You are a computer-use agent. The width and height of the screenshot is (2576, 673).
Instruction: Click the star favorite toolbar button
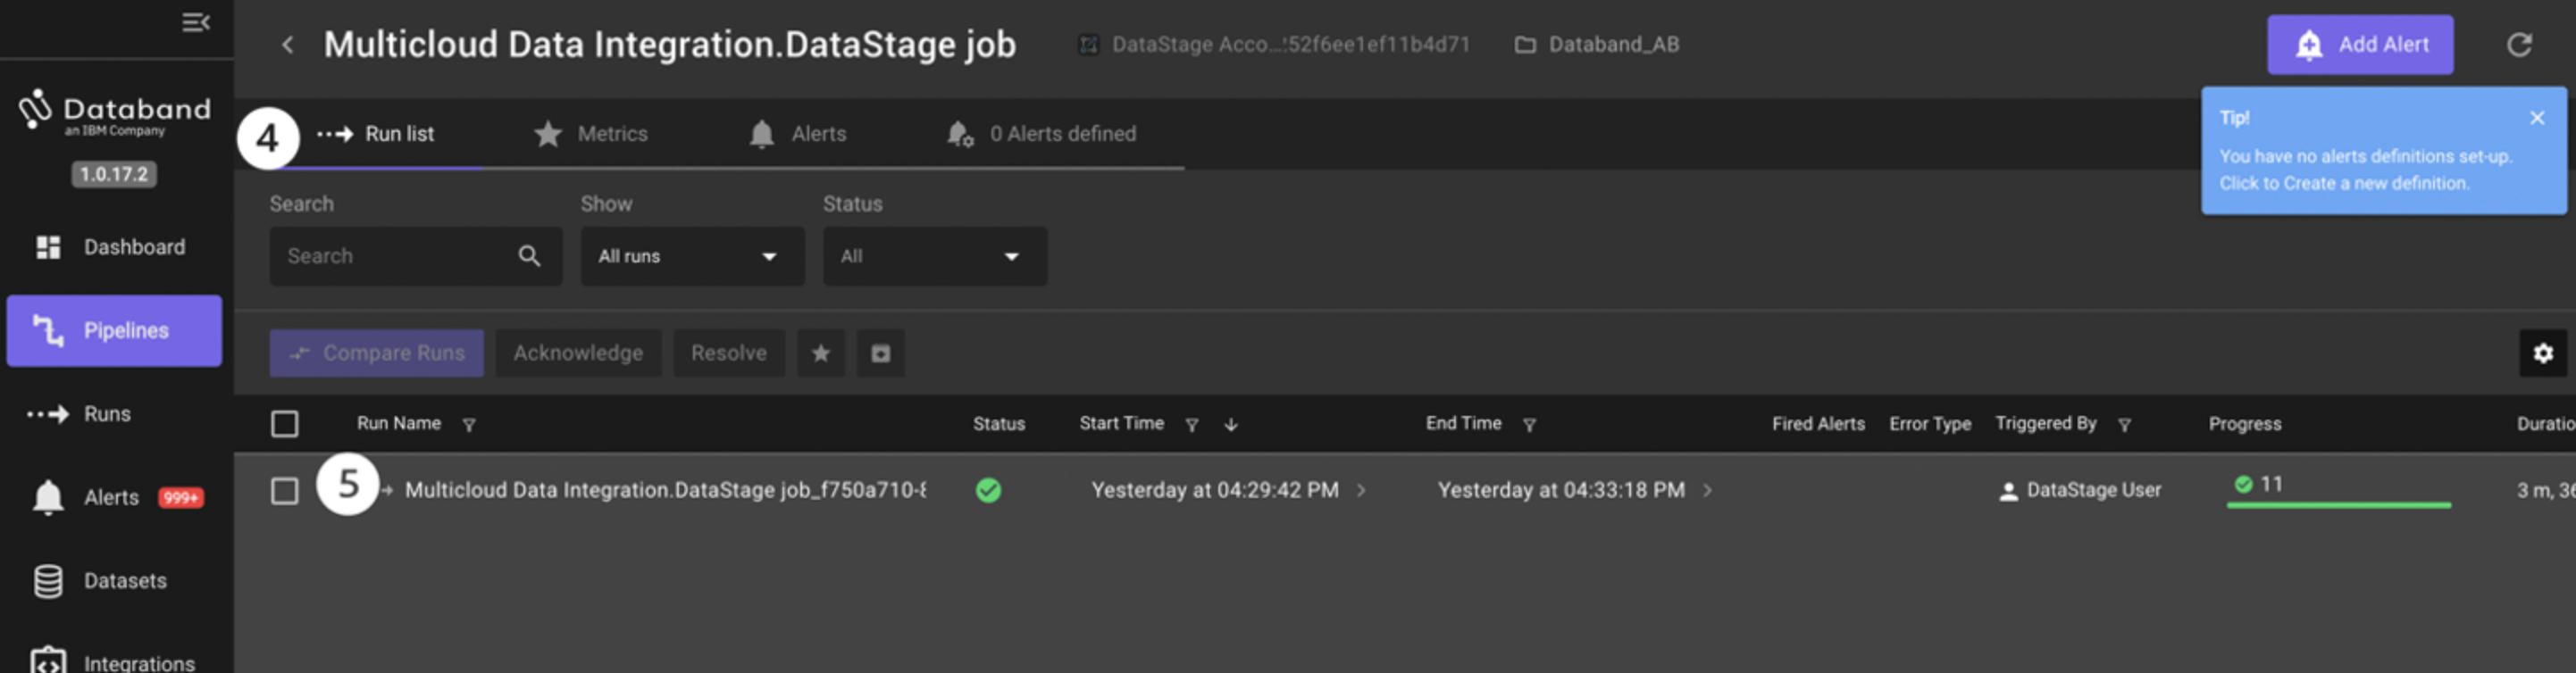(x=820, y=353)
